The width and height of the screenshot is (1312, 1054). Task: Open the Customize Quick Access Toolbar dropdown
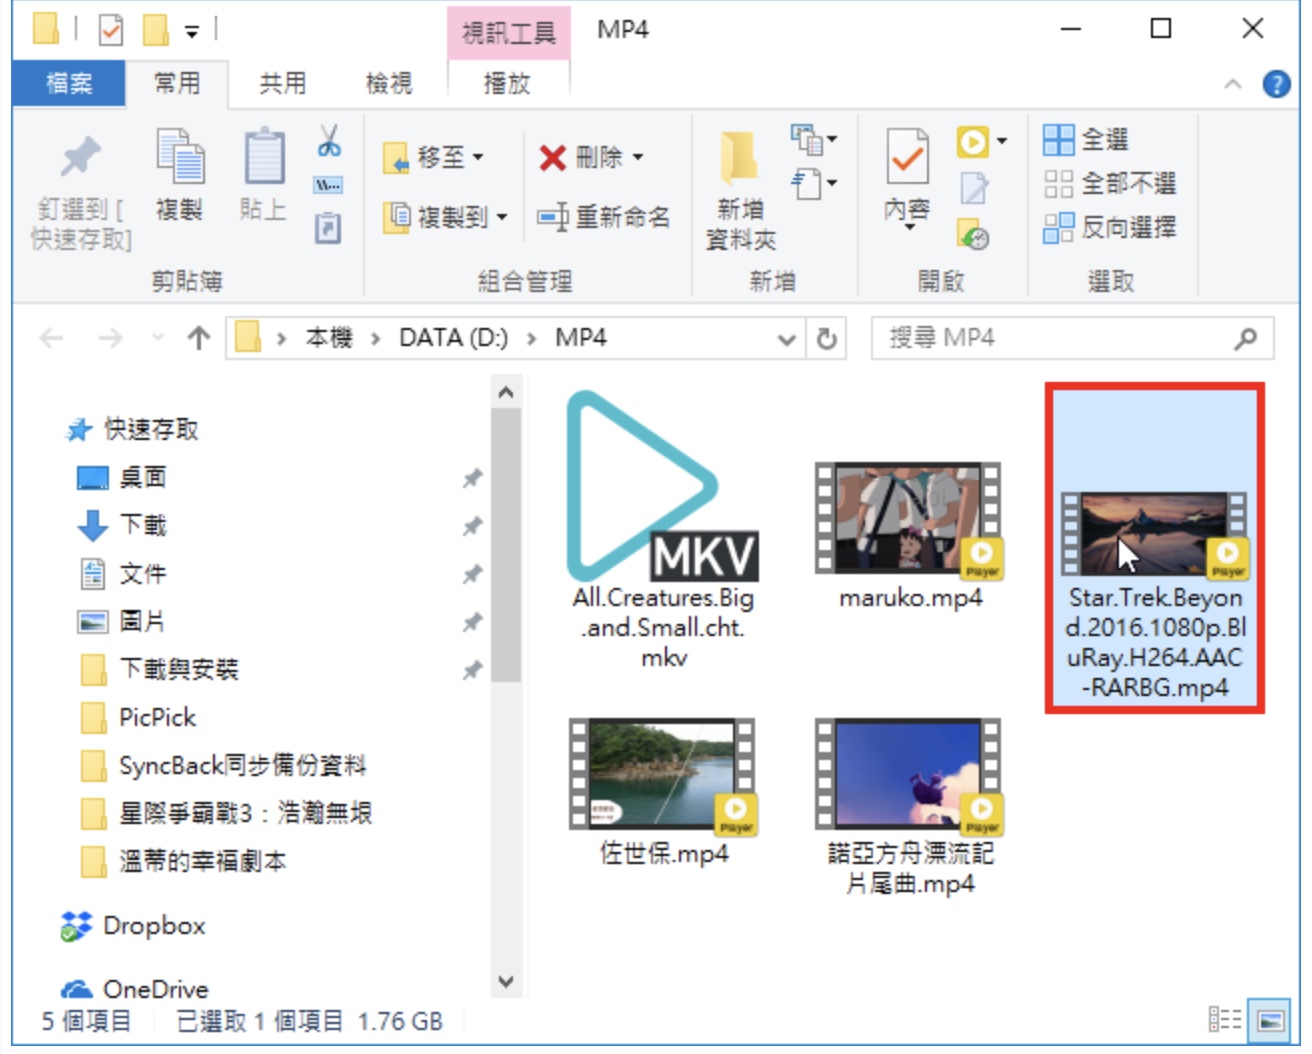click(191, 32)
